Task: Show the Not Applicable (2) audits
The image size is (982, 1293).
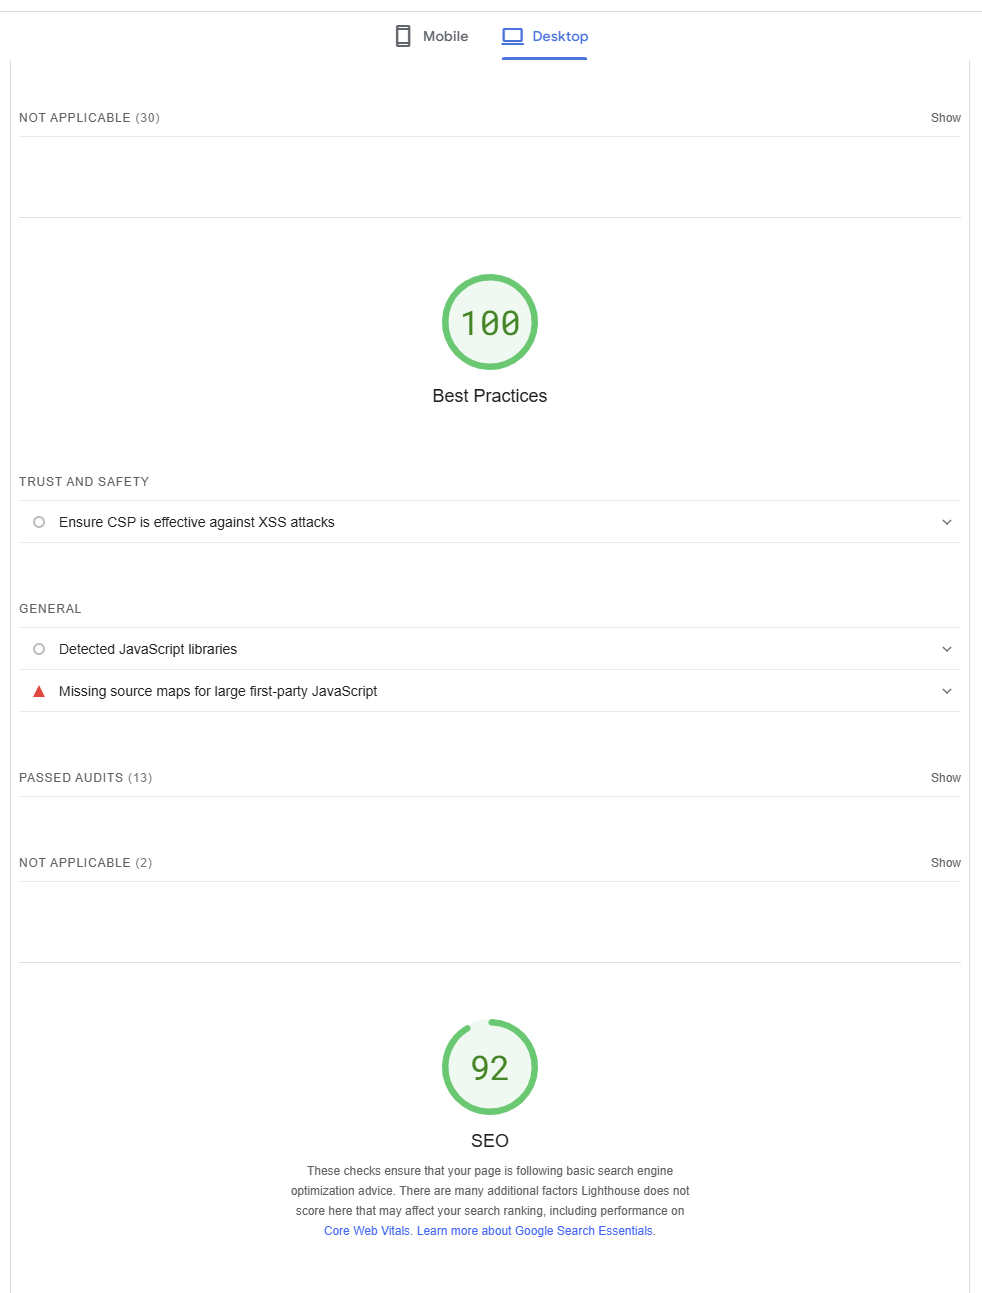Action: click(x=946, y=863)
